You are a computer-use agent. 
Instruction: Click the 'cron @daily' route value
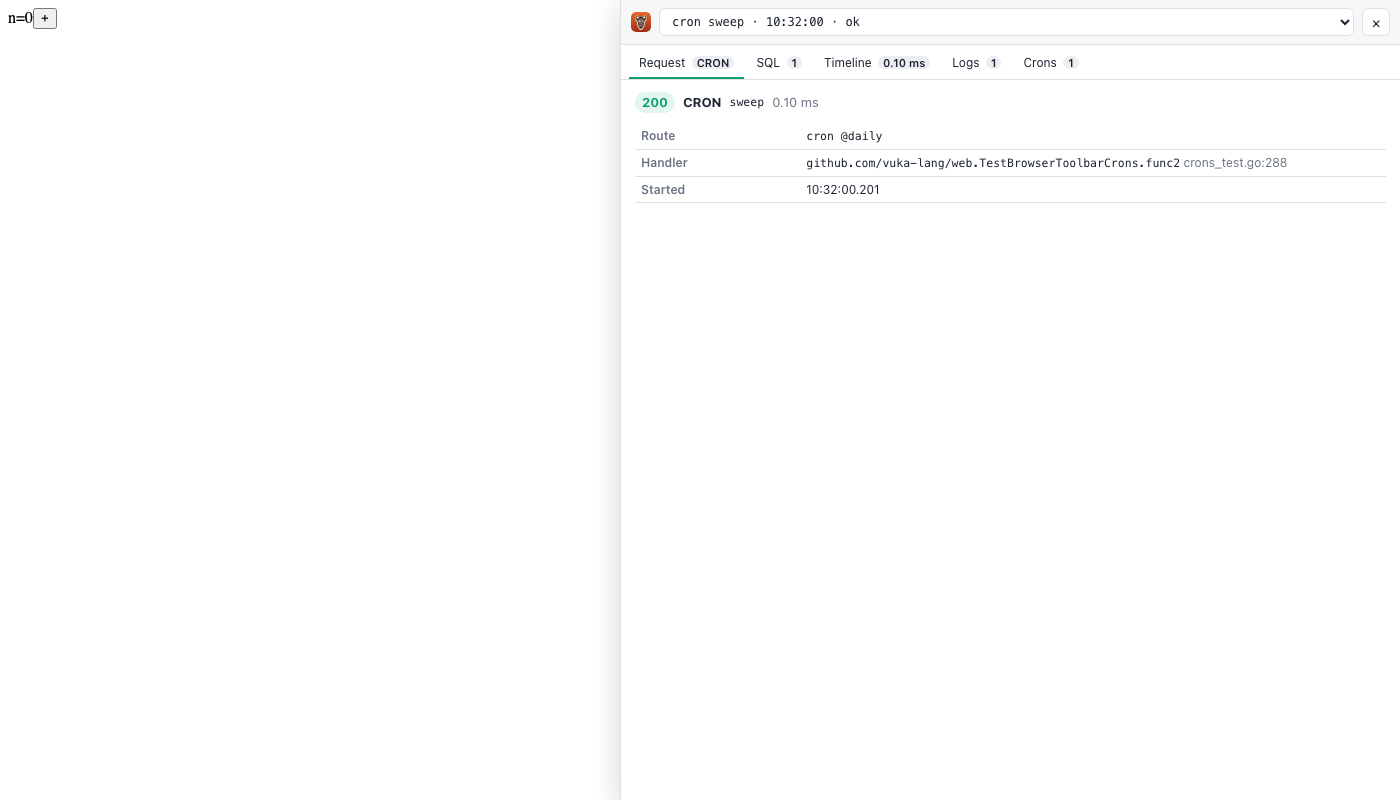click(844, 136)
